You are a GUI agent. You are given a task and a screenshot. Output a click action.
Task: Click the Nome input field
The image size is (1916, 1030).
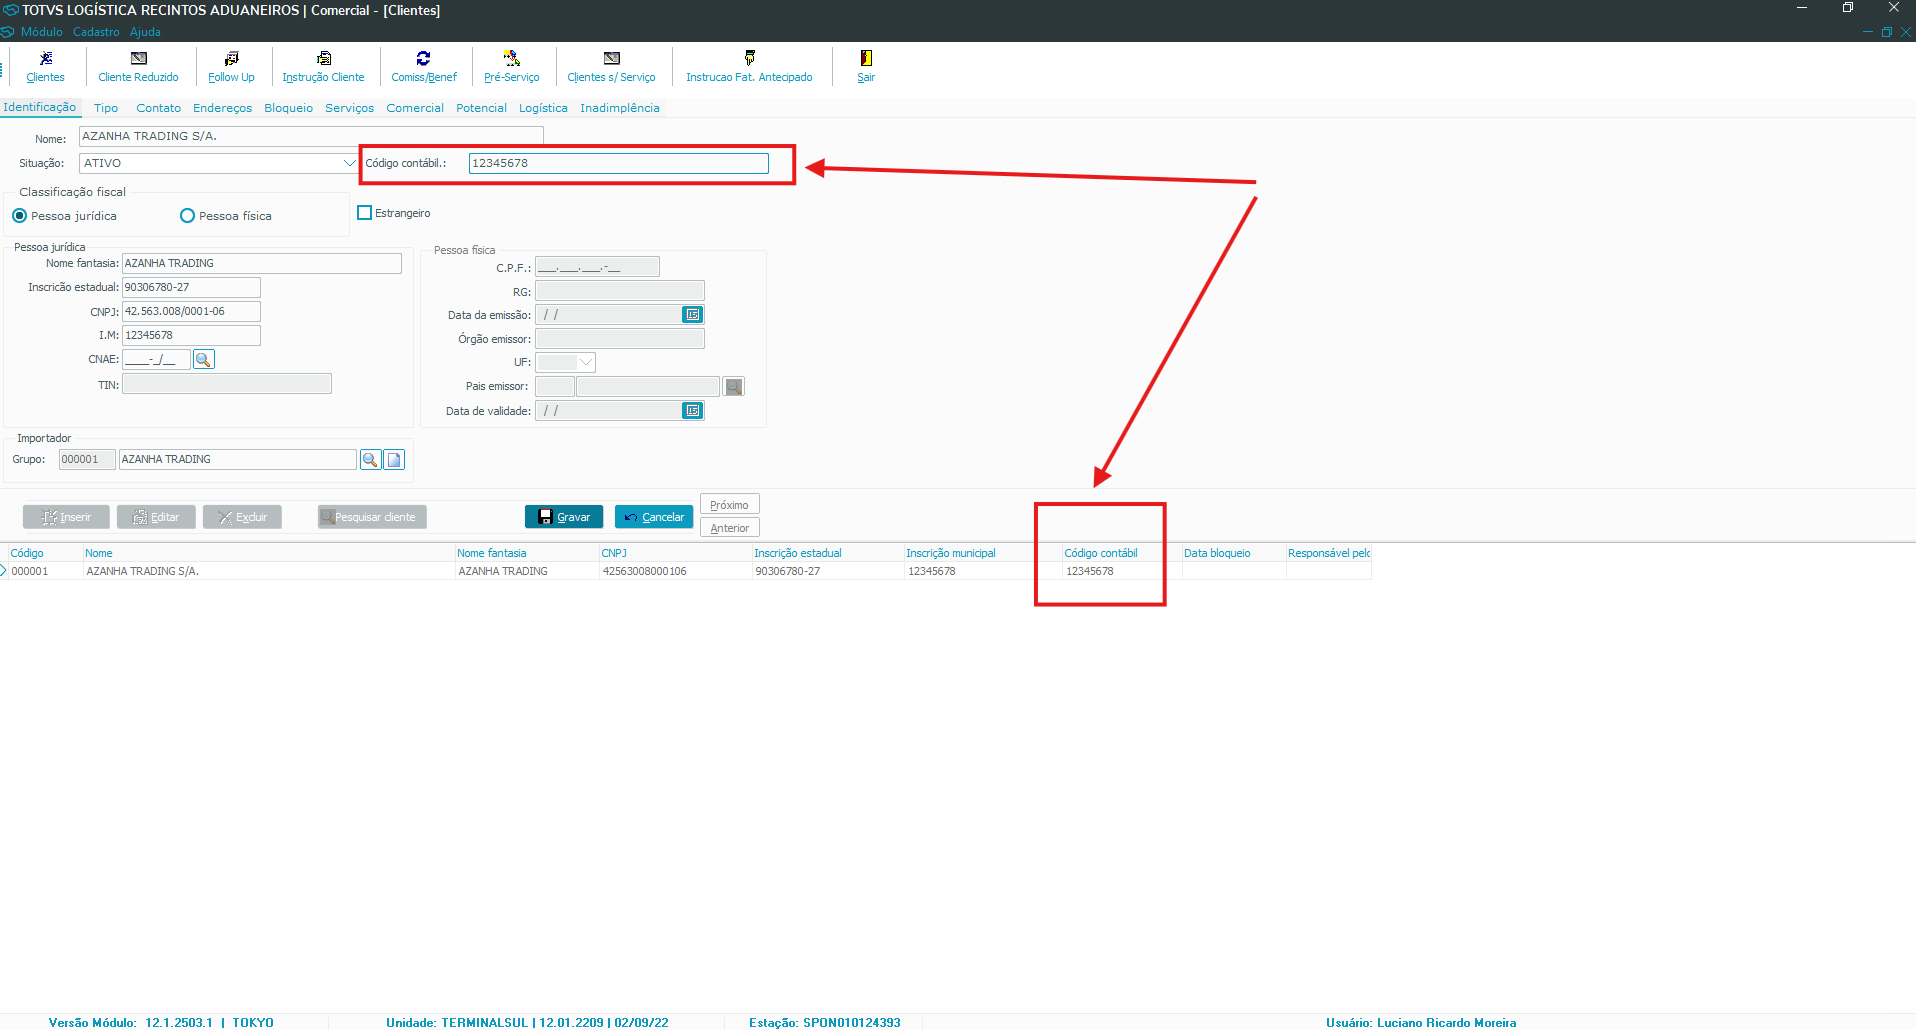(x=311, y=136)
